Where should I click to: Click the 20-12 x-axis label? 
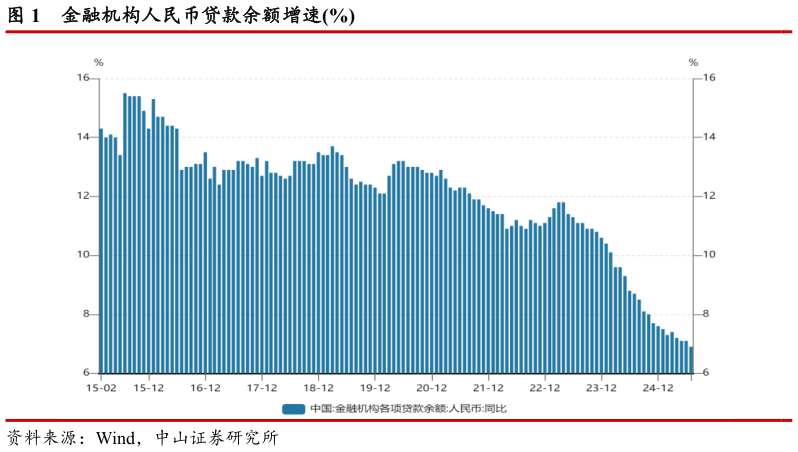431,387
